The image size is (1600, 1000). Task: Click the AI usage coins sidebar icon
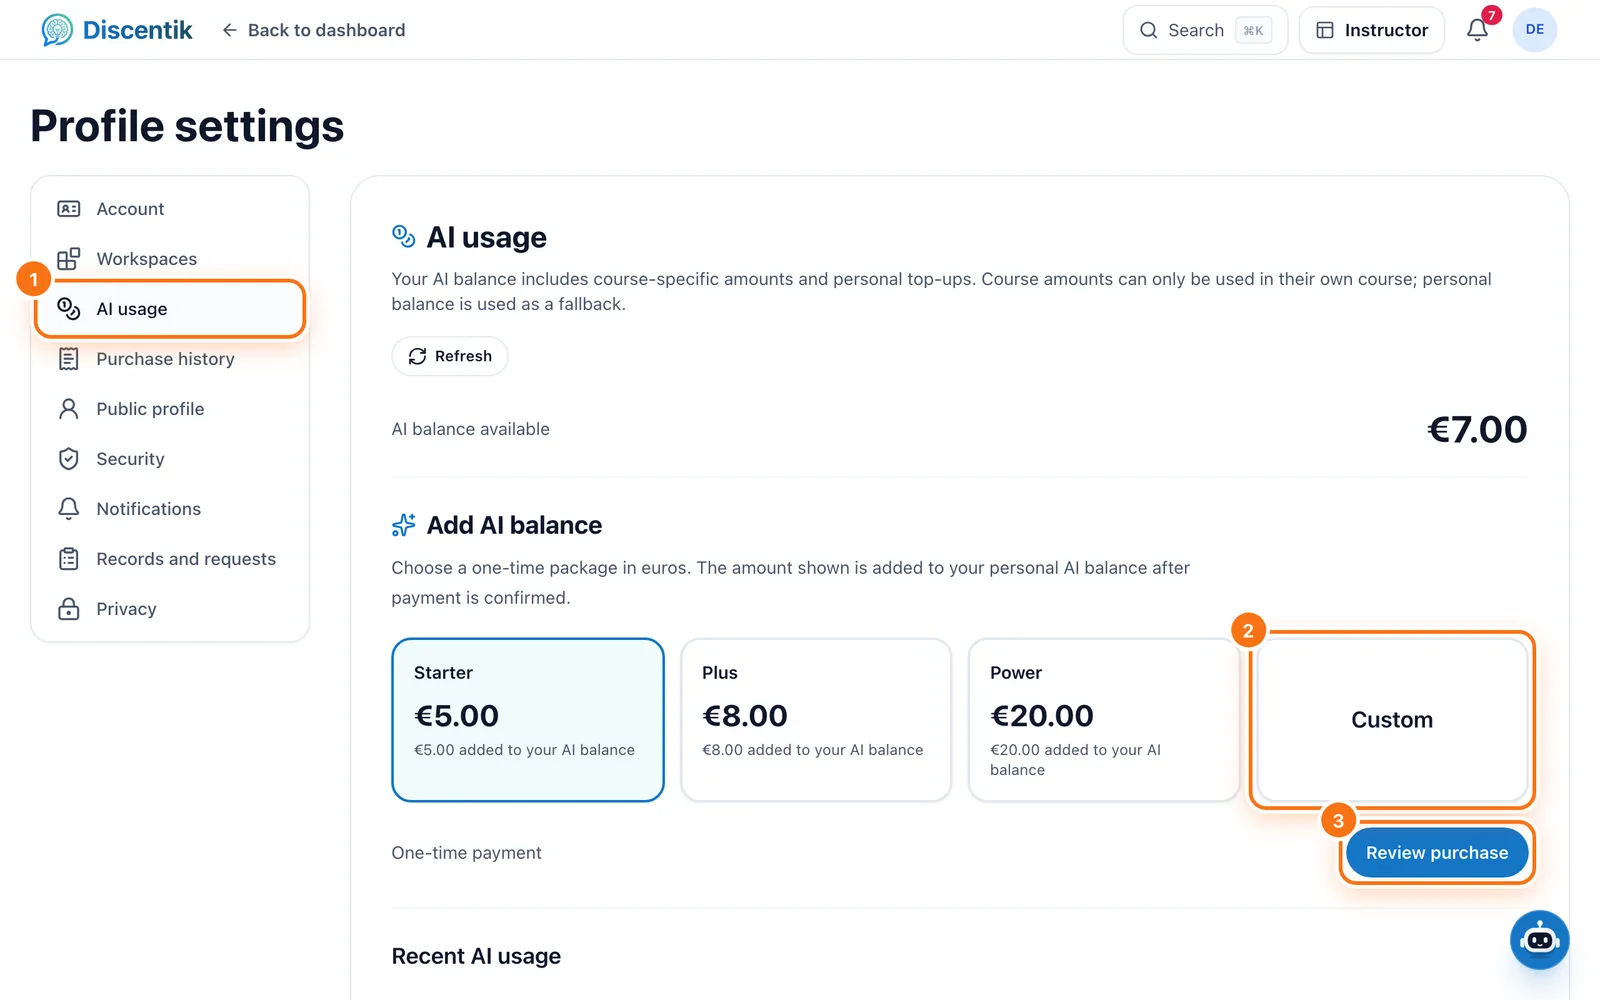click(69, 309)
